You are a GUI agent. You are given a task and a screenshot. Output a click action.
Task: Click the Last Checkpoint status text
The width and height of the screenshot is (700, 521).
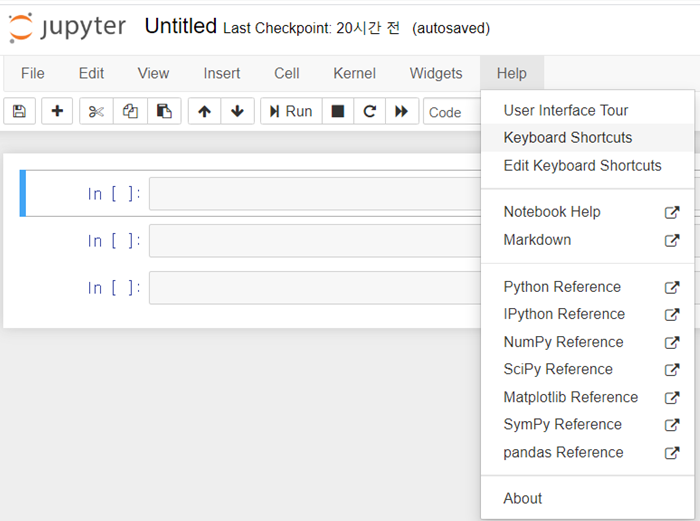click(x=311, y=28)
